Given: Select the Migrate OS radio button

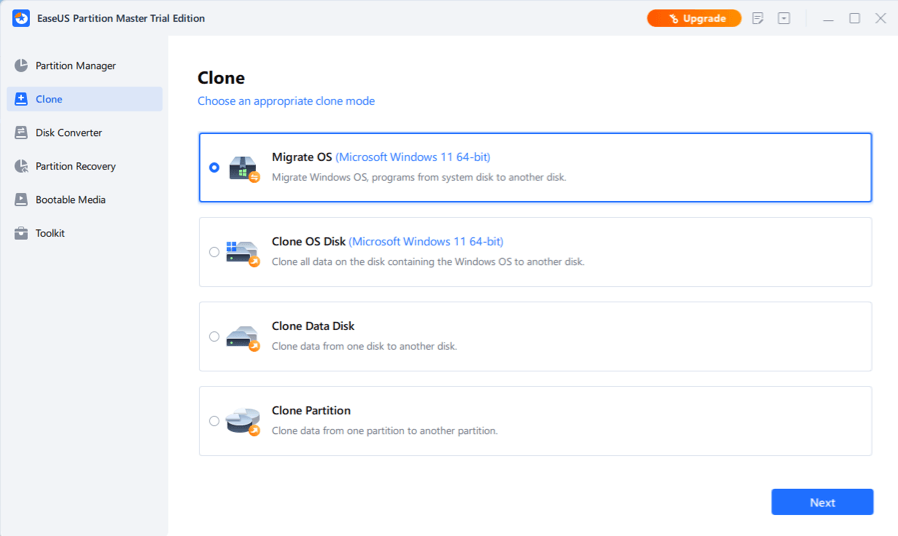Looking at the screenshot, I should coord(214,168).
